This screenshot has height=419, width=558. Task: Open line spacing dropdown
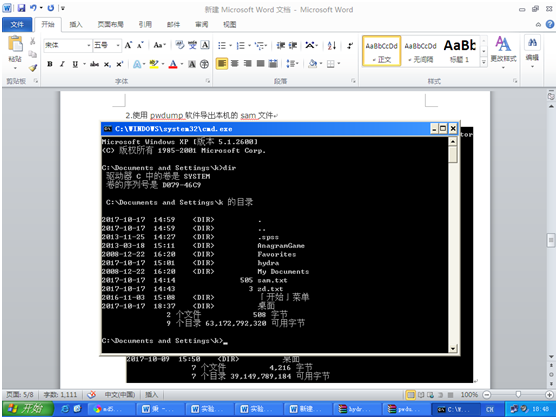click(x=292, y=64)
